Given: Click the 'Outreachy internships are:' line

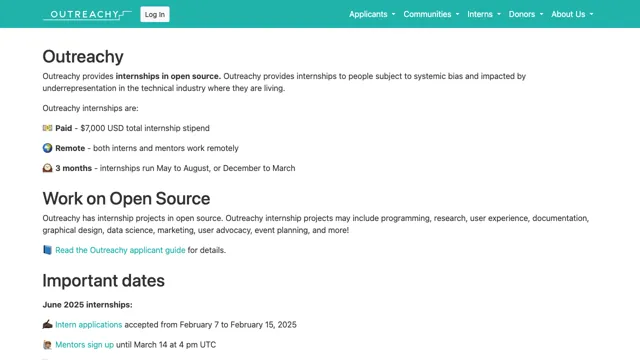Looking at the screenshot, I should point(90,108).
